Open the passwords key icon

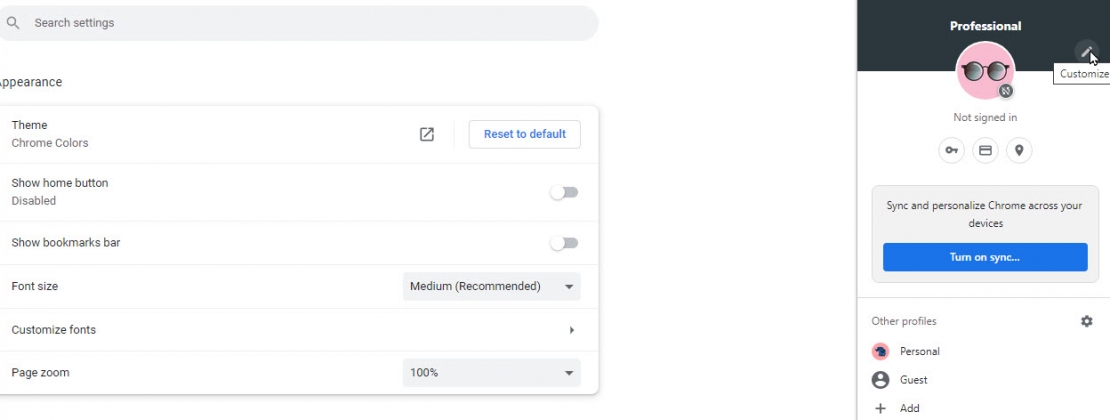951,150
